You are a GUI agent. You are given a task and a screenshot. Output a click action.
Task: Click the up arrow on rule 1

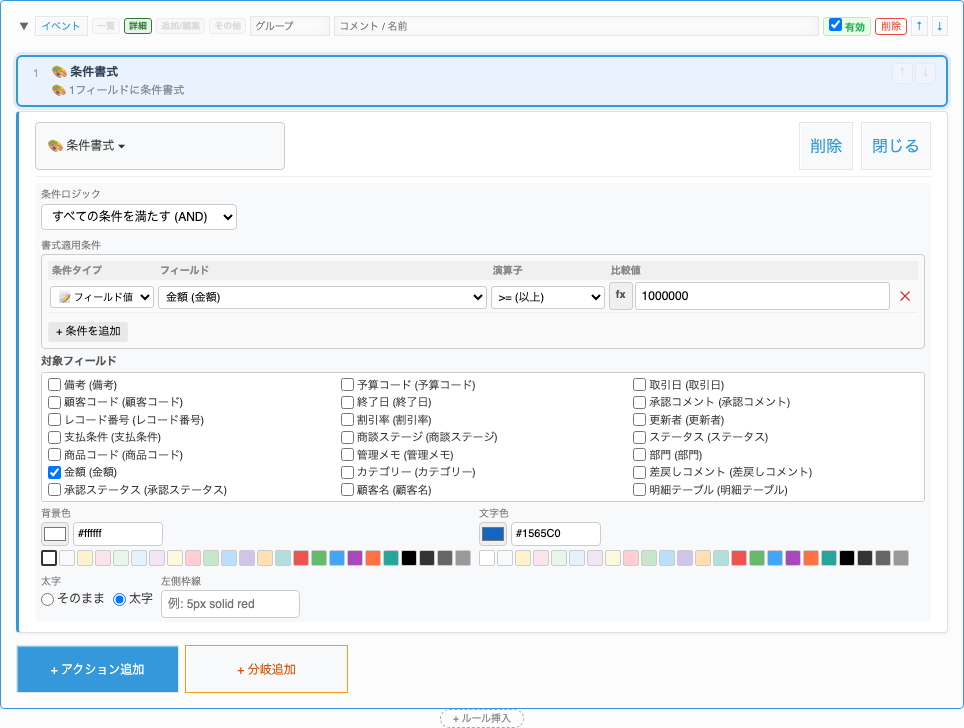pyautogui.click(x=903, y=72)
